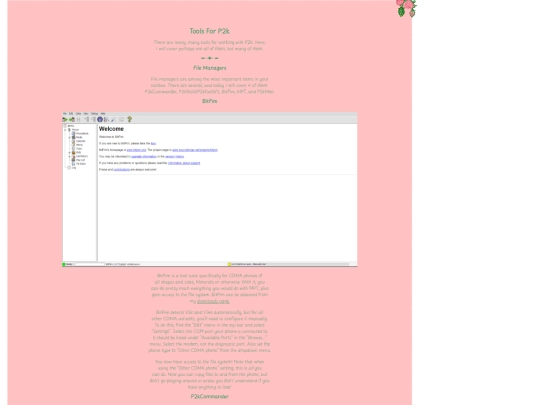Select Memo in the tree
540x405 pixels.
click(79, 145)
